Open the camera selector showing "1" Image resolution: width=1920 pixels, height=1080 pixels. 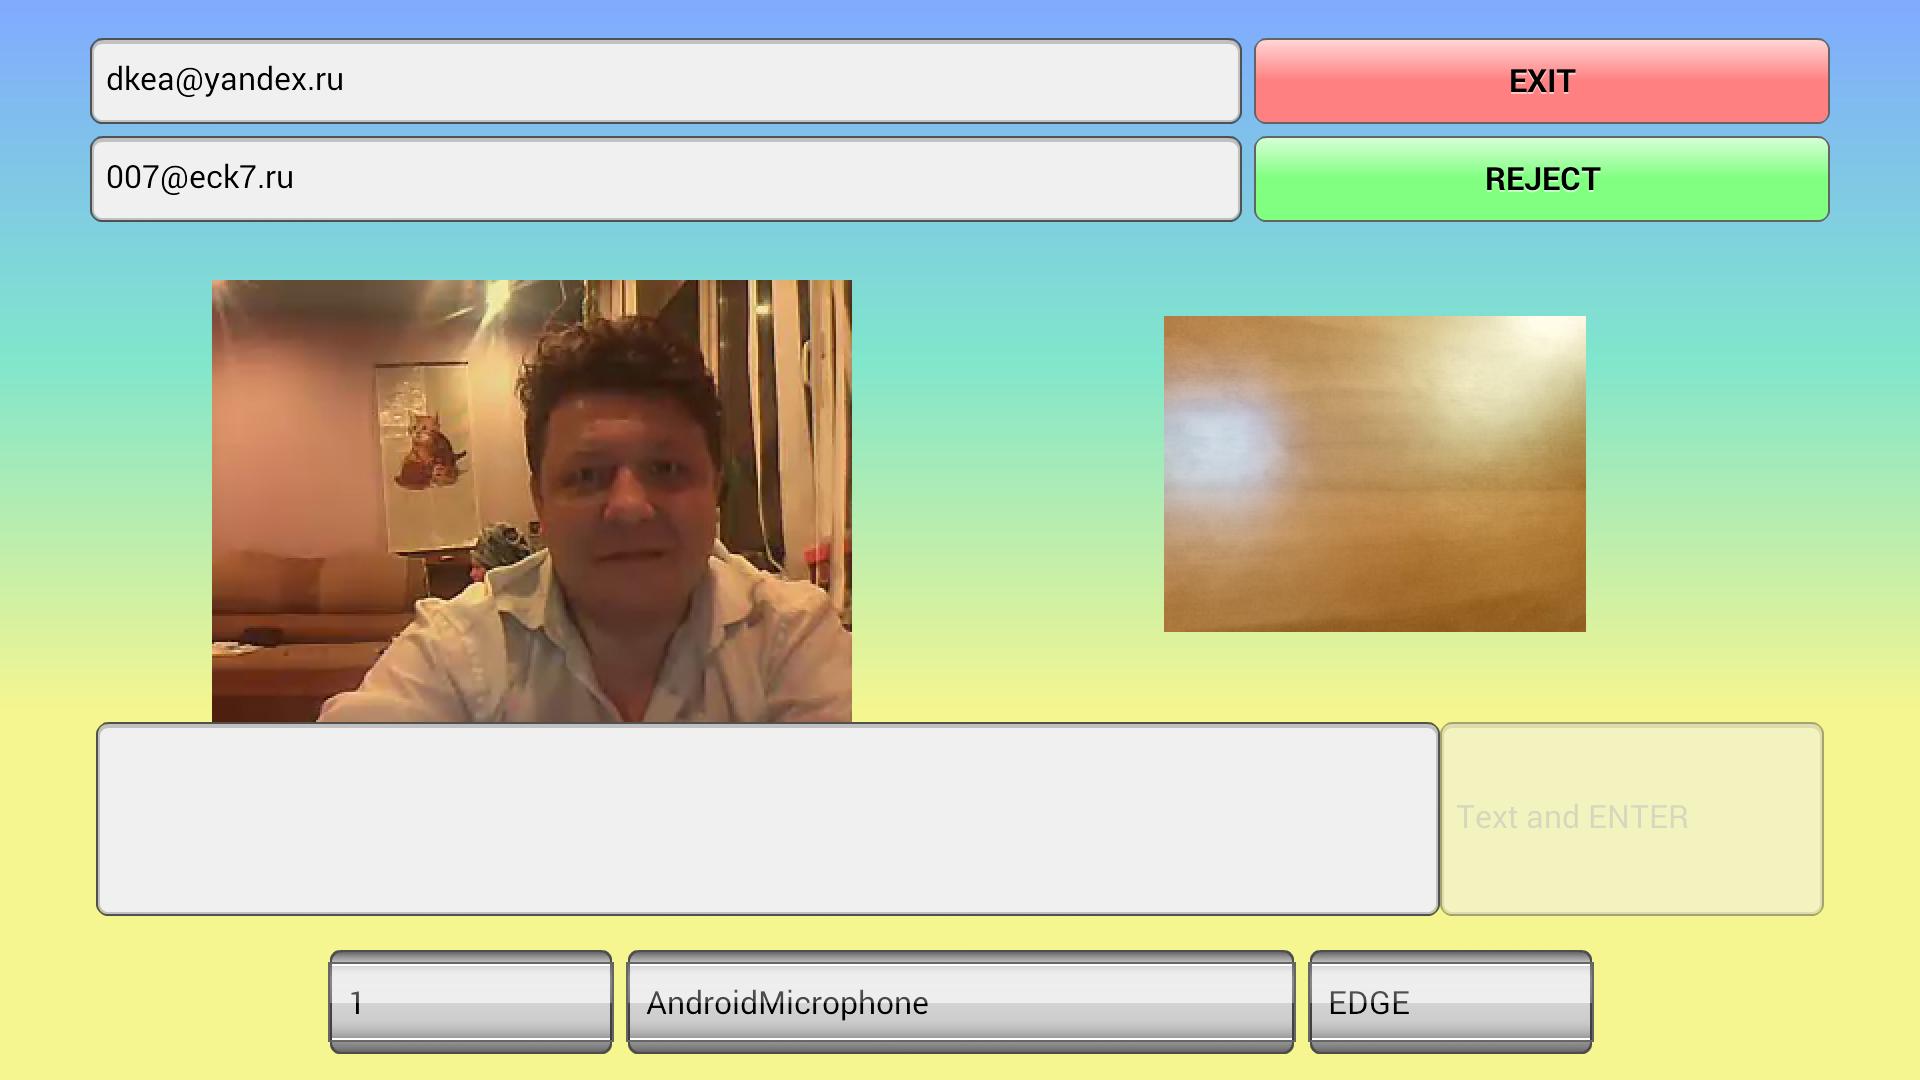pyautogui.click(x=470, y=1003)
